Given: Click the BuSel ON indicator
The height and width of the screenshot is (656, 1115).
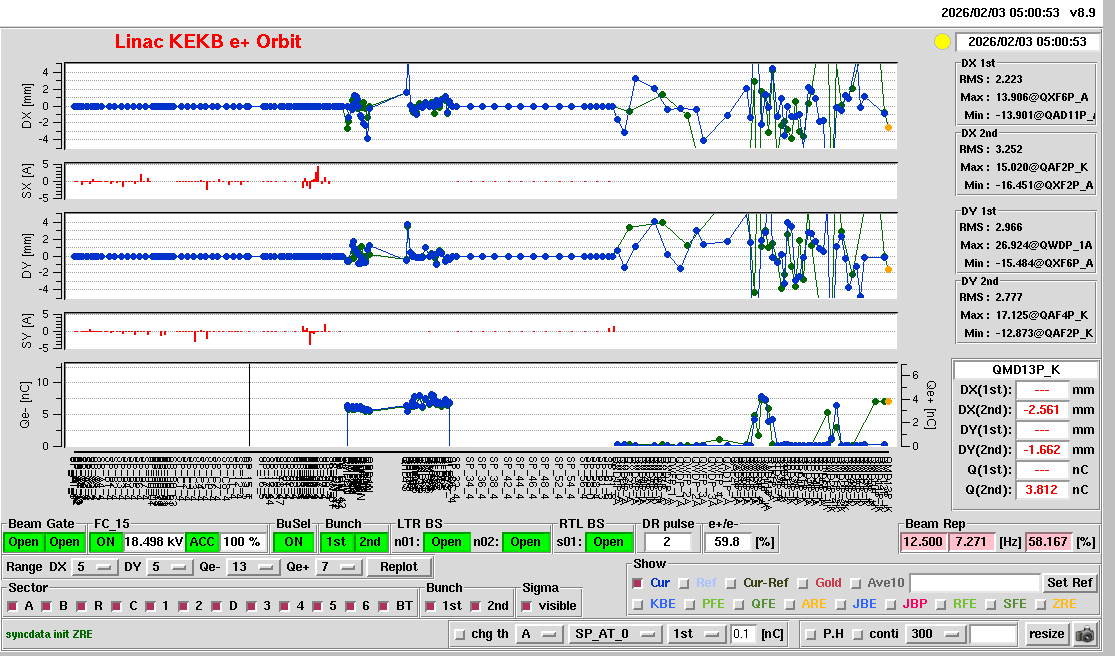Looking at the screenshot, I should pyautogui.click(x=292, y=542).
